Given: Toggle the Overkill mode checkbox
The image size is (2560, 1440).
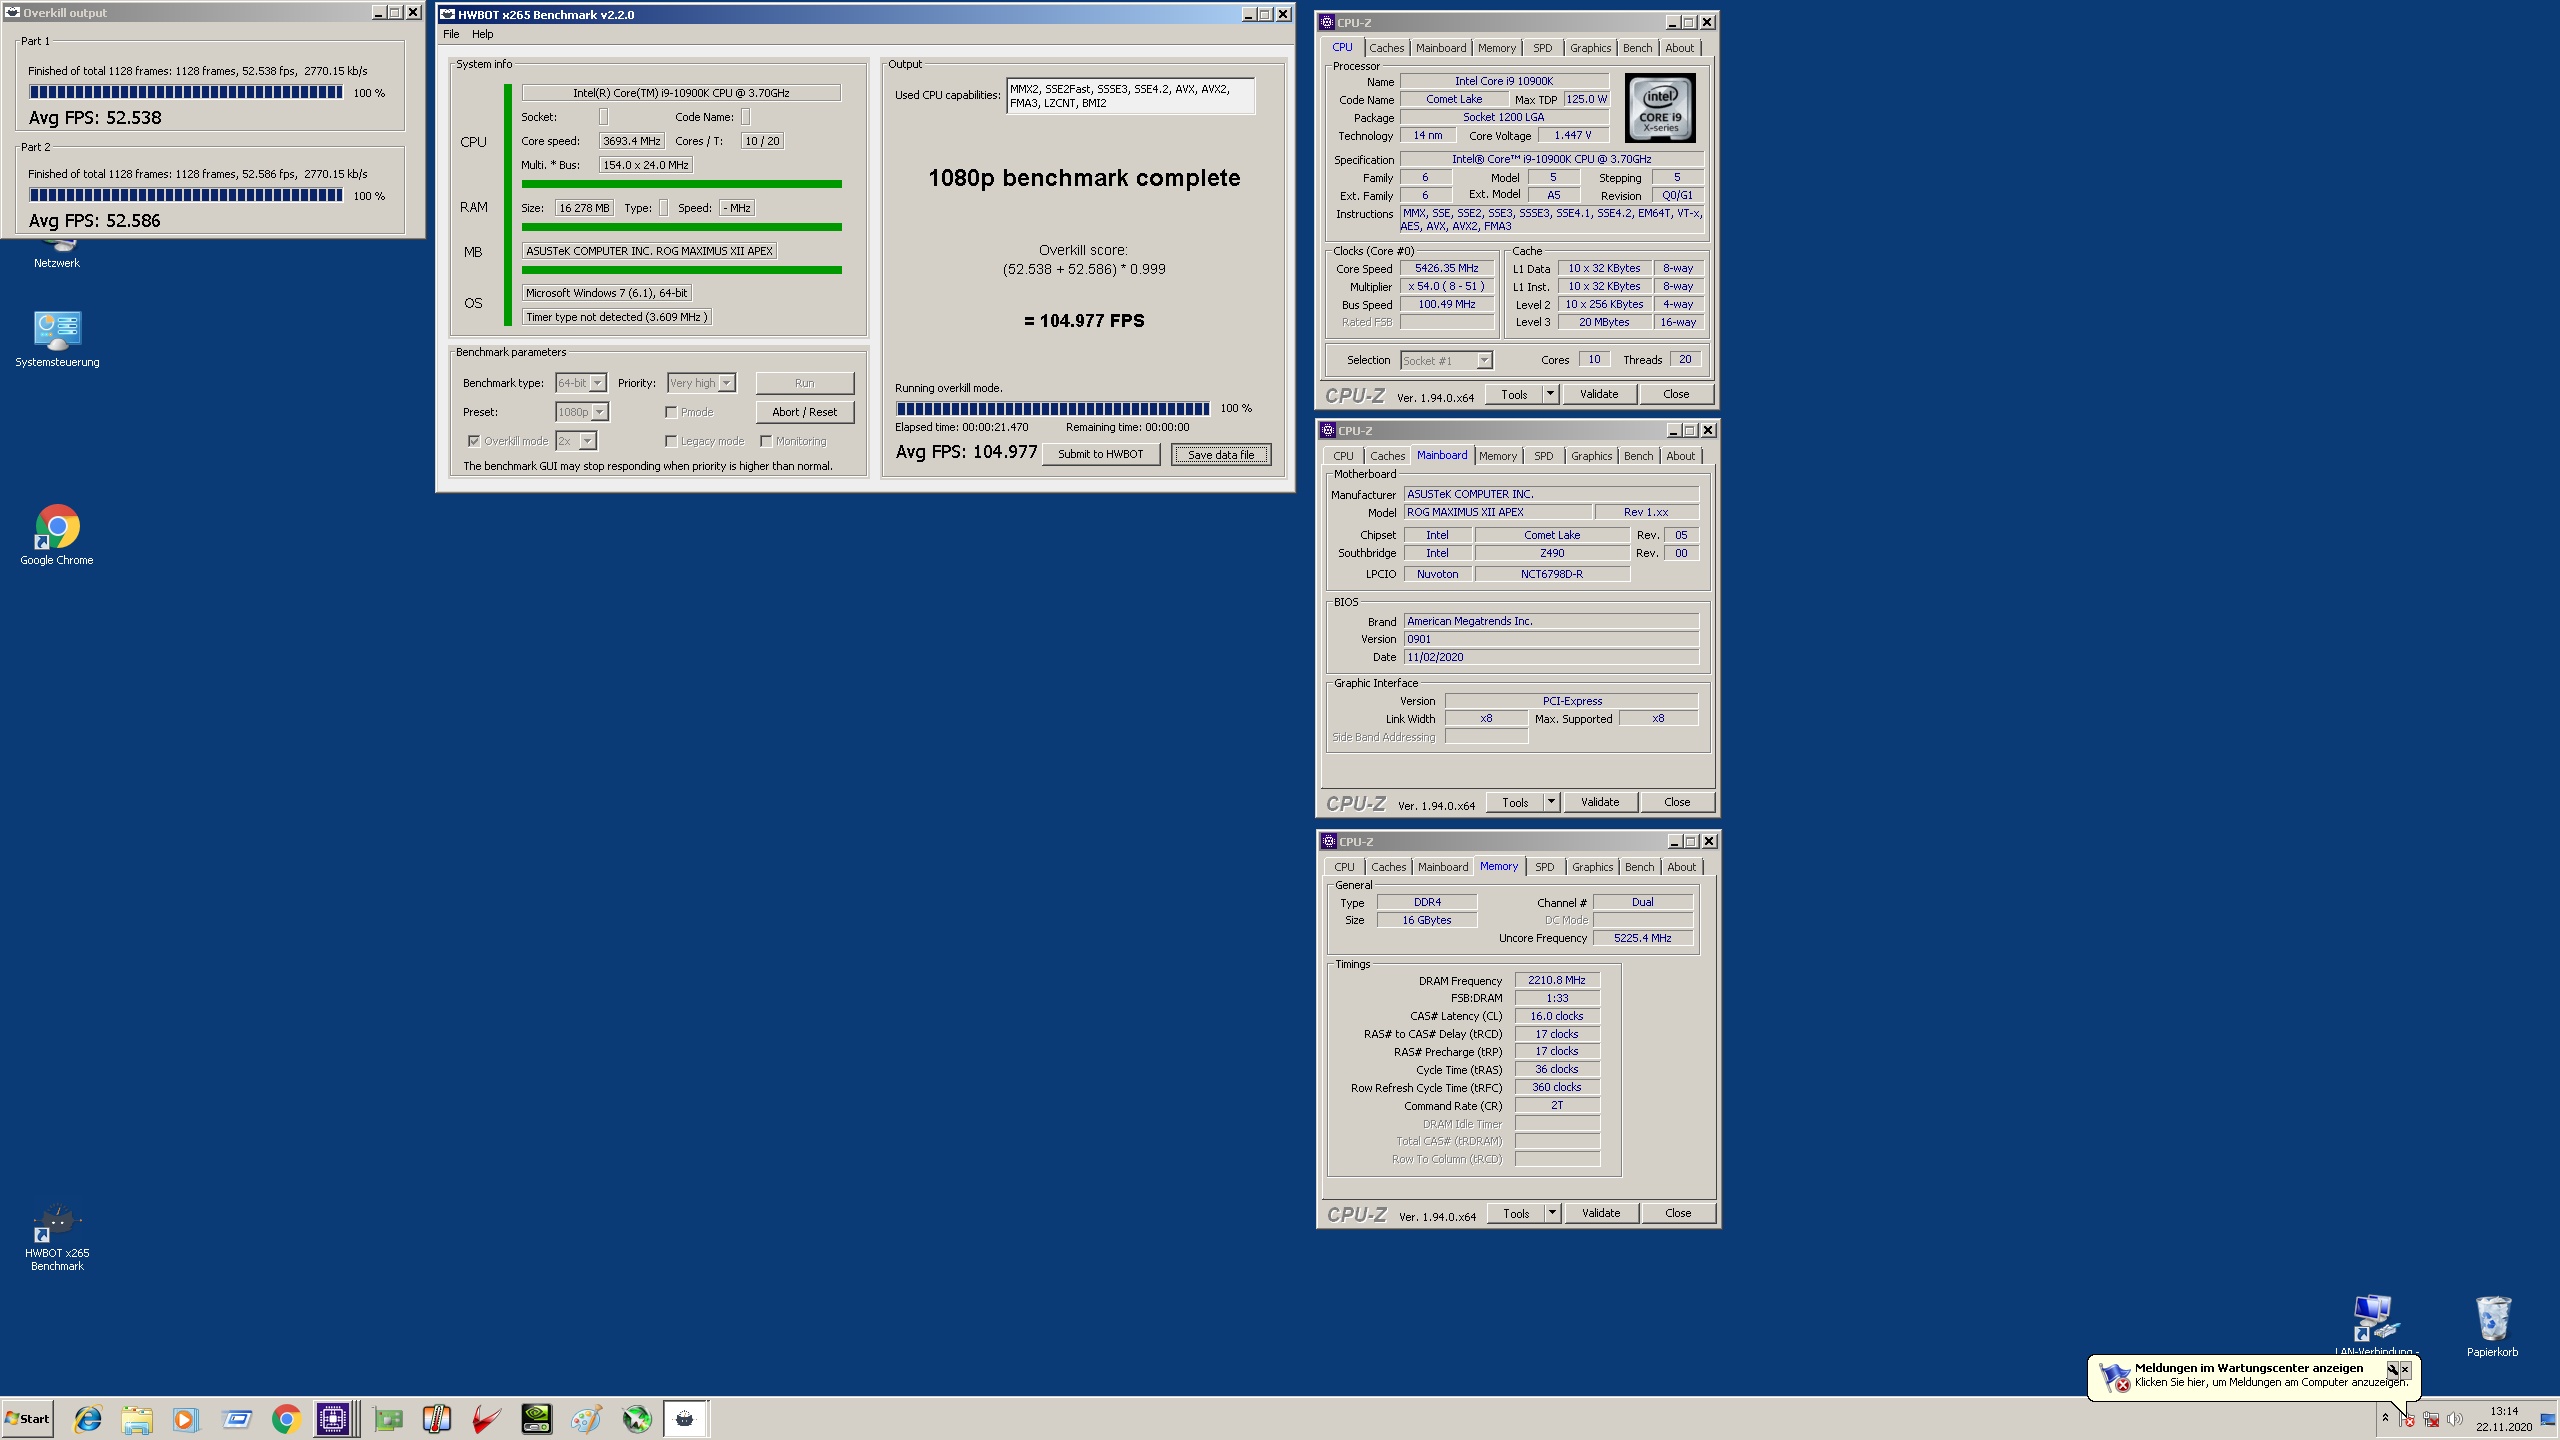Looking at the screenshot, I should pos(474,441).
